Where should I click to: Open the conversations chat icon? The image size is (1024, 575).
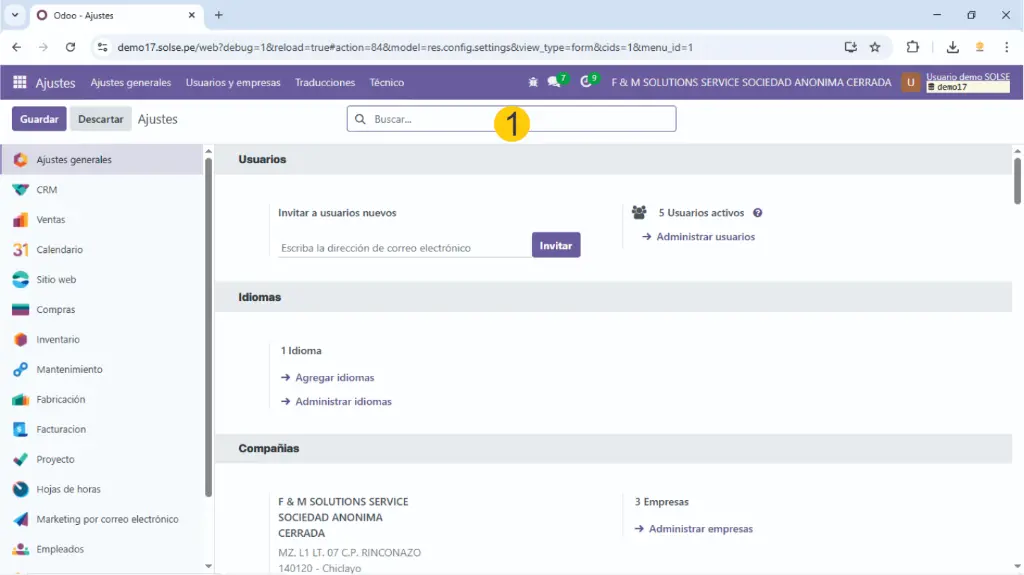tap(554, 83)
